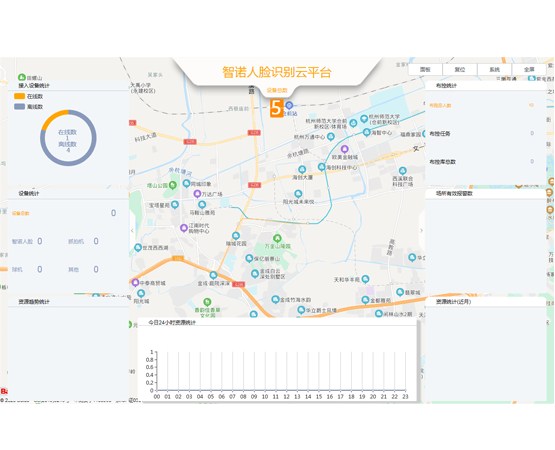Collapse the left panels with the chevron arrow
This screenshot has height=450, width=555.
point(132,230)
